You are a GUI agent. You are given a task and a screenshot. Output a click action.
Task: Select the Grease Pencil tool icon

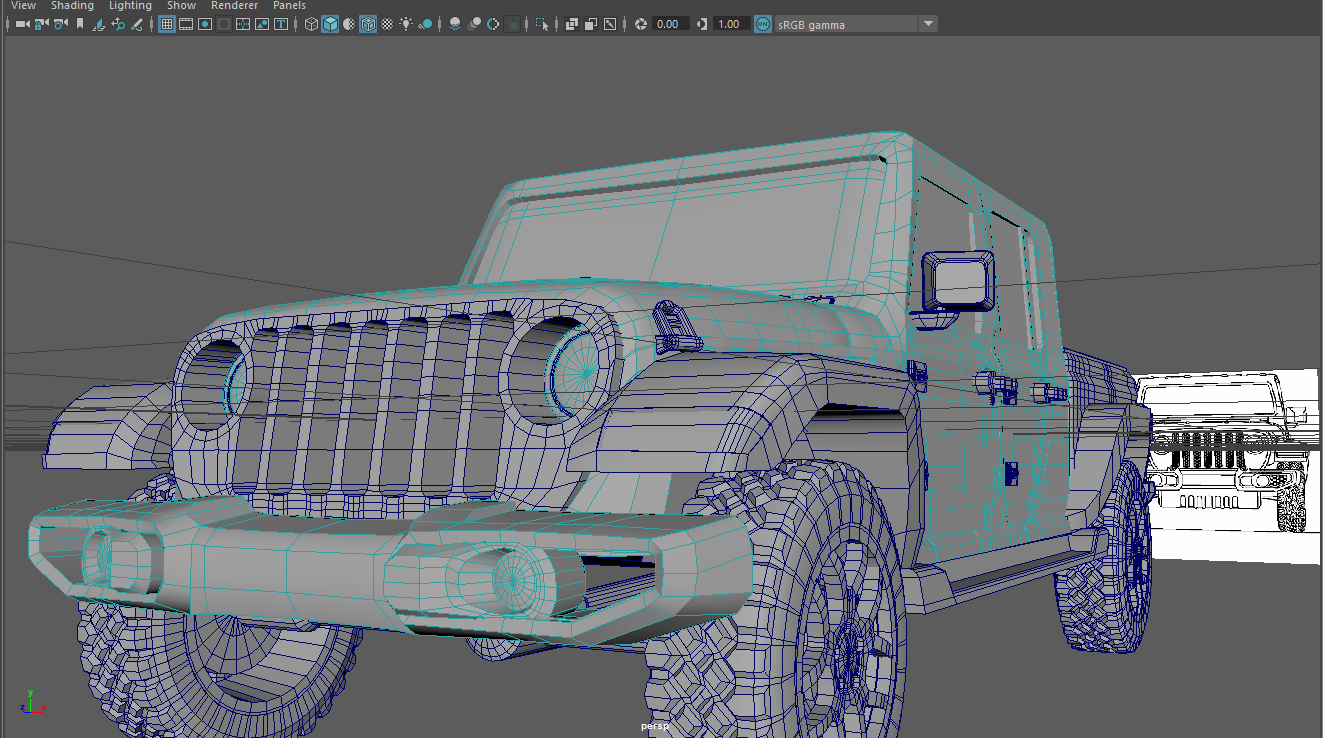click(137, 24)
